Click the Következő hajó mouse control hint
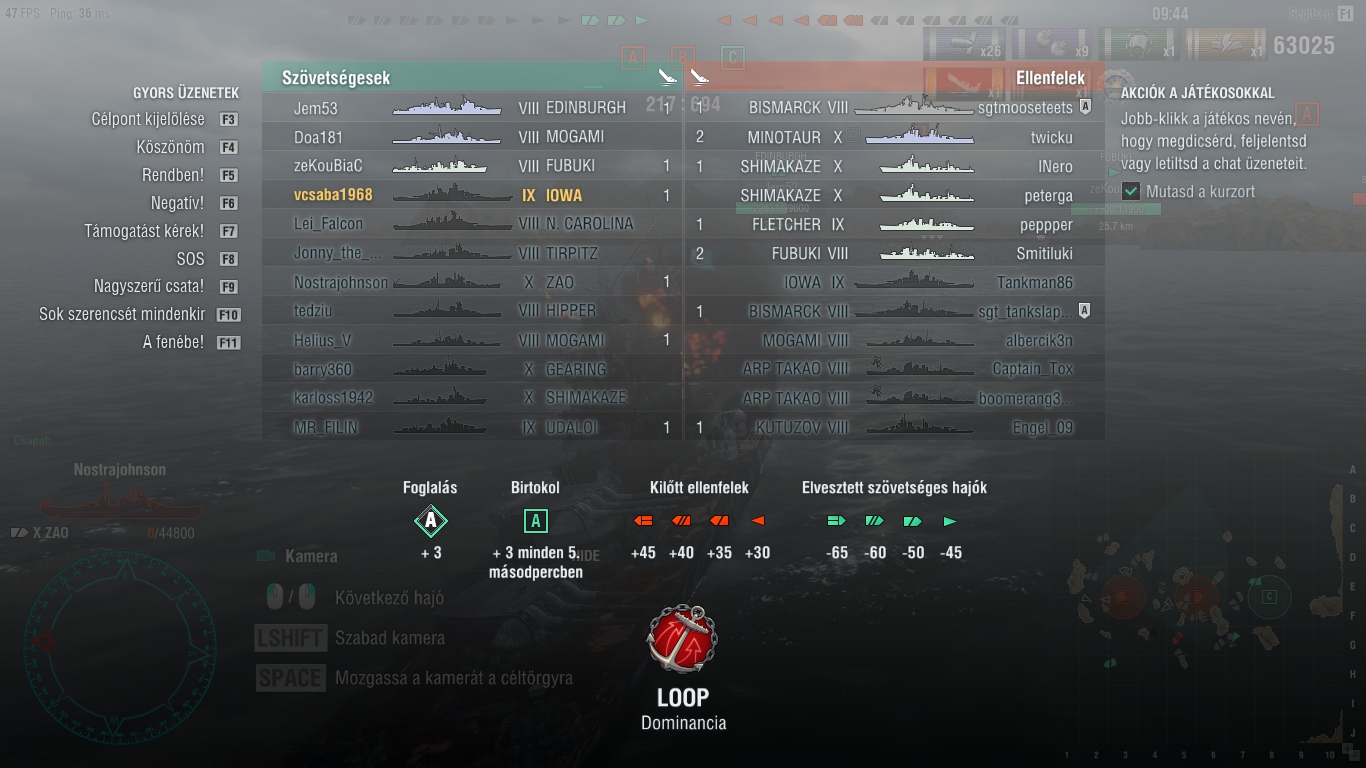Viewport: 1366px width, 768px height. pos(355,598)
